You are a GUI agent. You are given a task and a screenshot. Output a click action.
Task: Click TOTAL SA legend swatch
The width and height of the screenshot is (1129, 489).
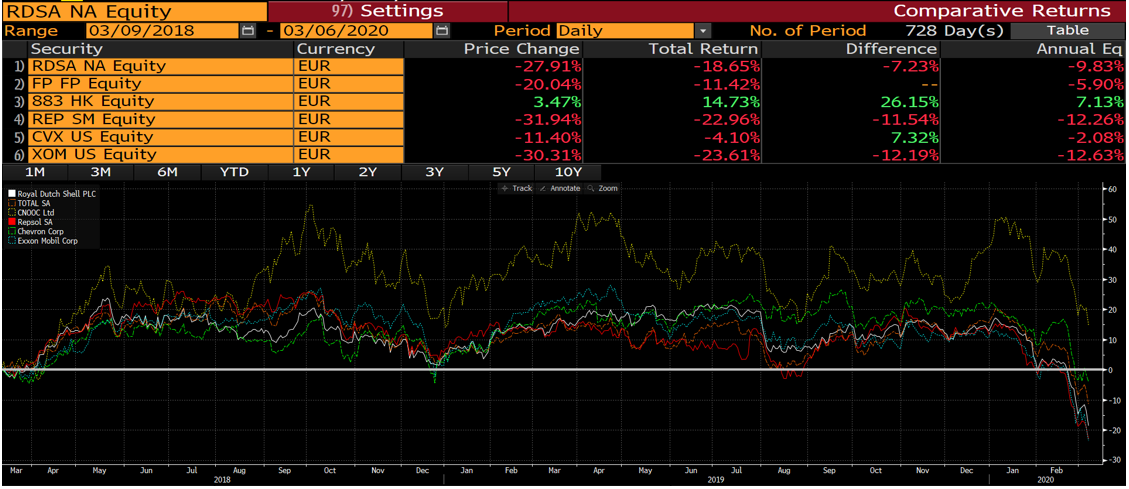coord(12,204)
